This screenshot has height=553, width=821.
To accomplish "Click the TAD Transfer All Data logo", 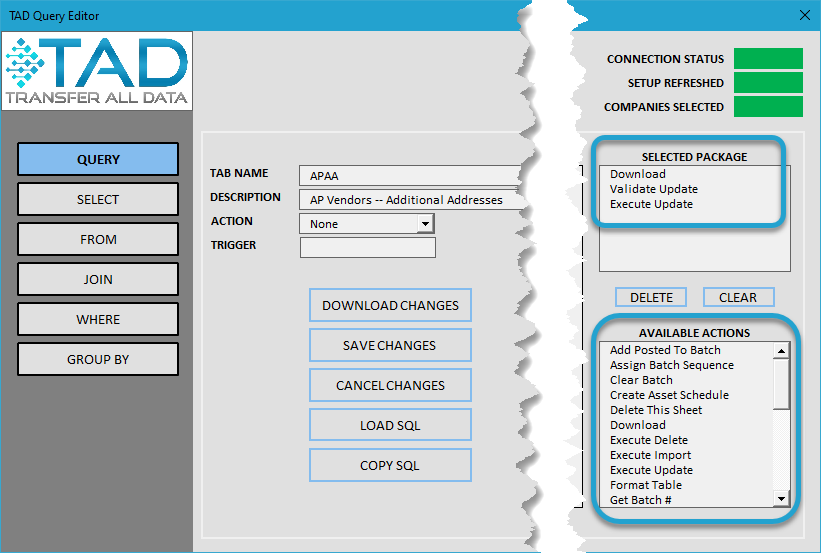I will [97, 71].
